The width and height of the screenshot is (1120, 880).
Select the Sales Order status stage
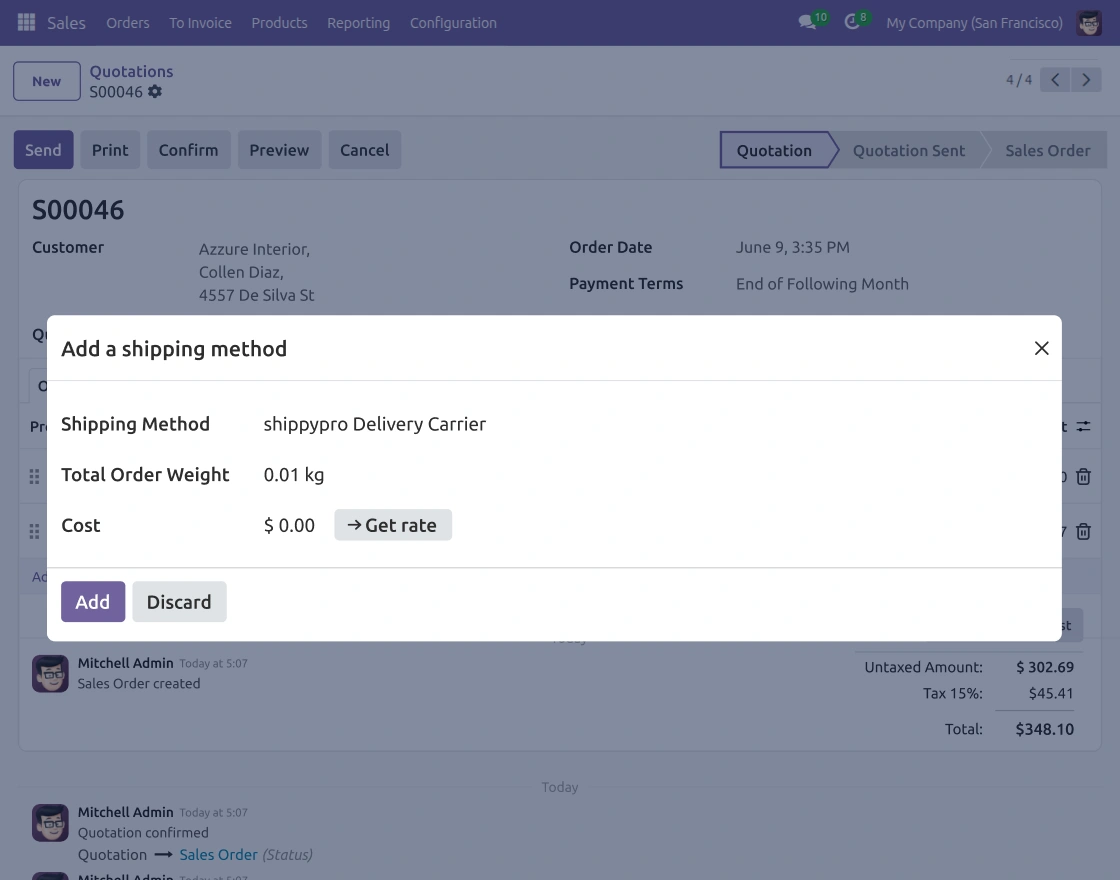(x=1047, y=150)
